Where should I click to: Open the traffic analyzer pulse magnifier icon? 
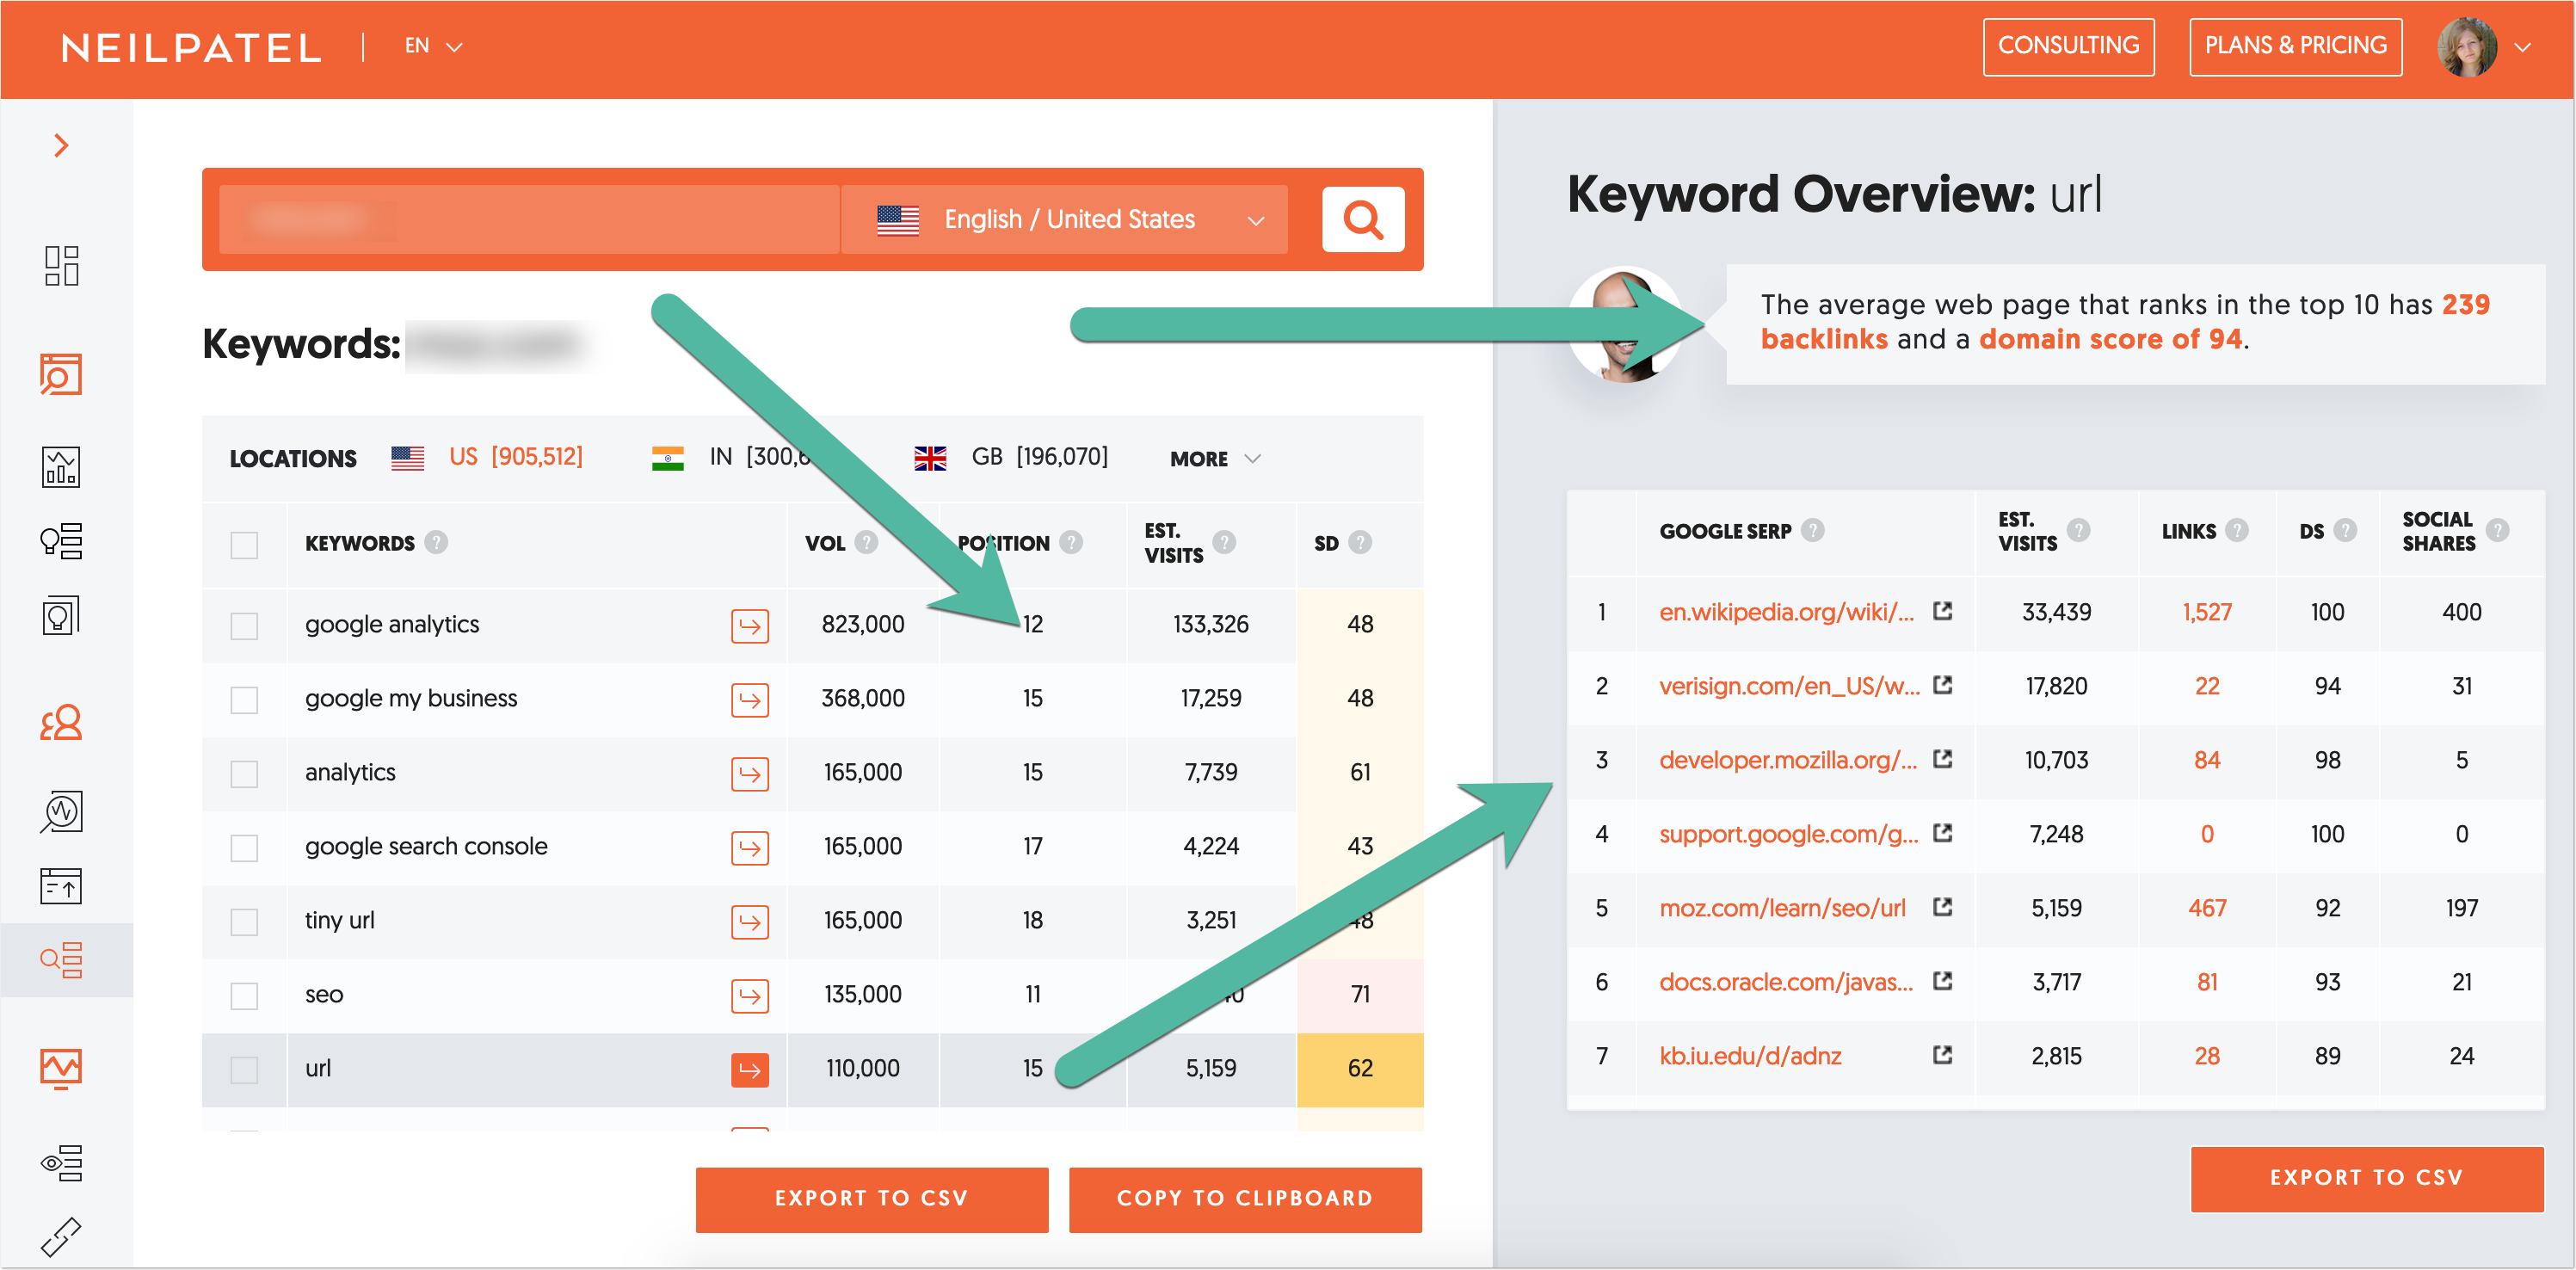[61, 811]
